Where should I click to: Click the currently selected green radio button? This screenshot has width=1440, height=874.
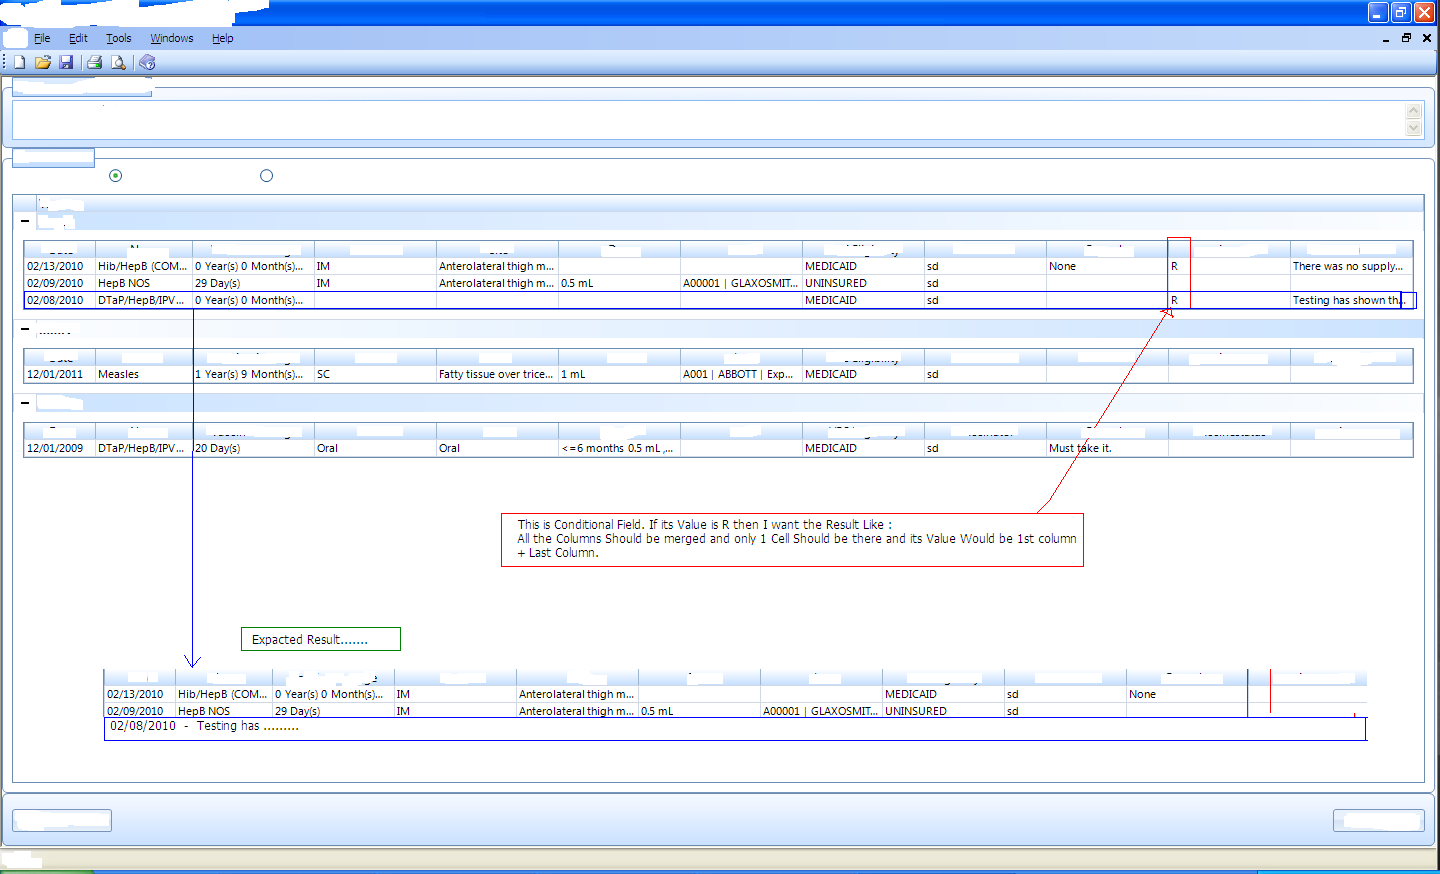pyautogui.click(x=116, y=176)
